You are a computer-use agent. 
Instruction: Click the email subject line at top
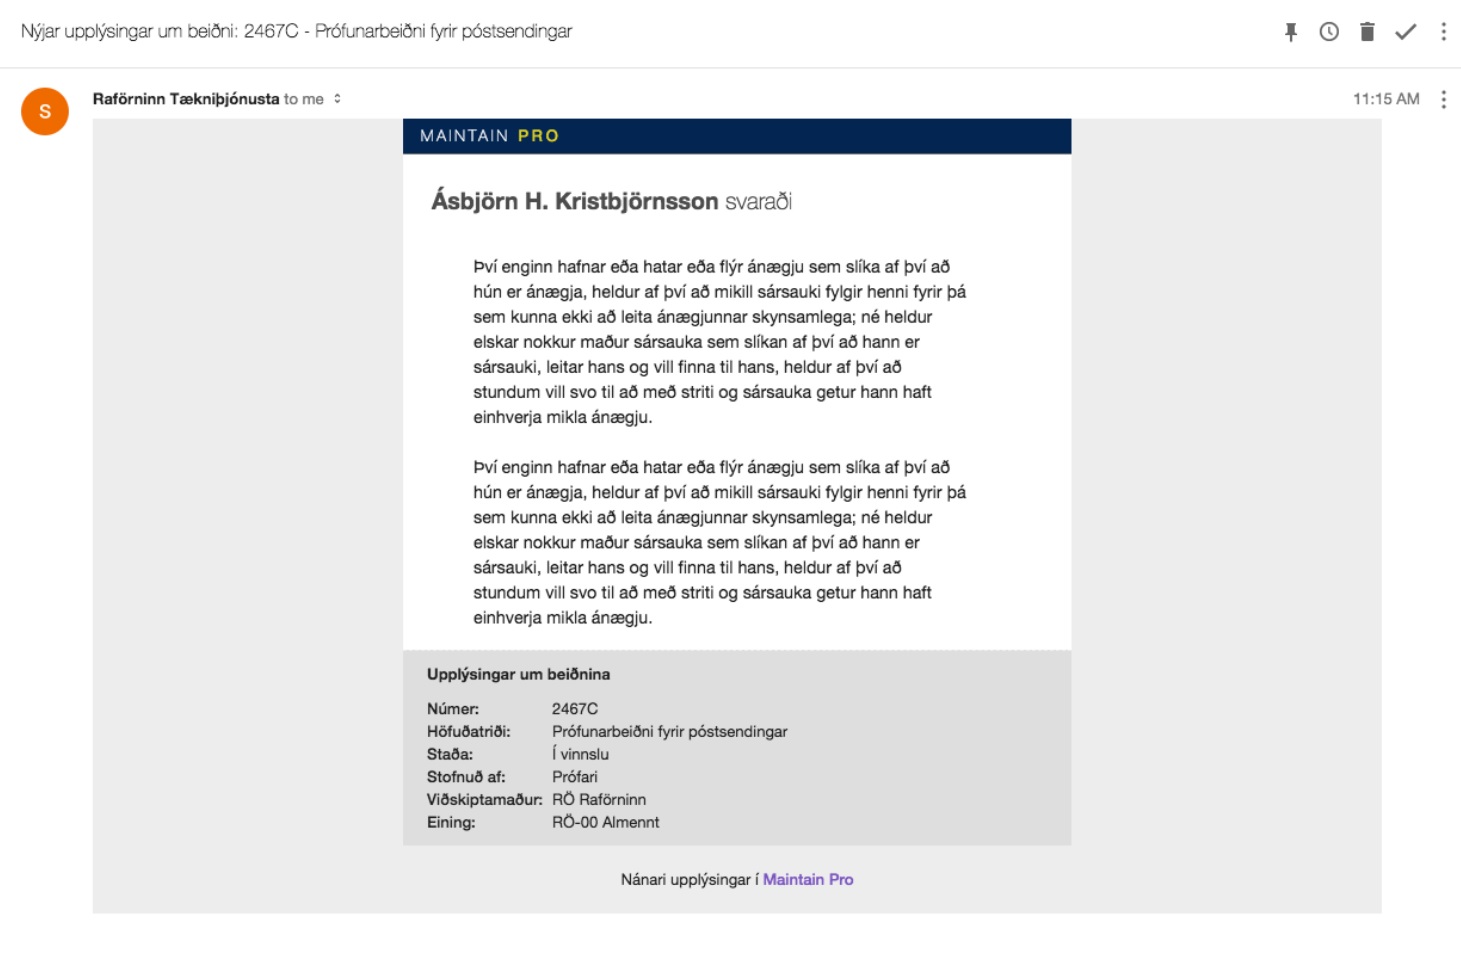point(296,31)
